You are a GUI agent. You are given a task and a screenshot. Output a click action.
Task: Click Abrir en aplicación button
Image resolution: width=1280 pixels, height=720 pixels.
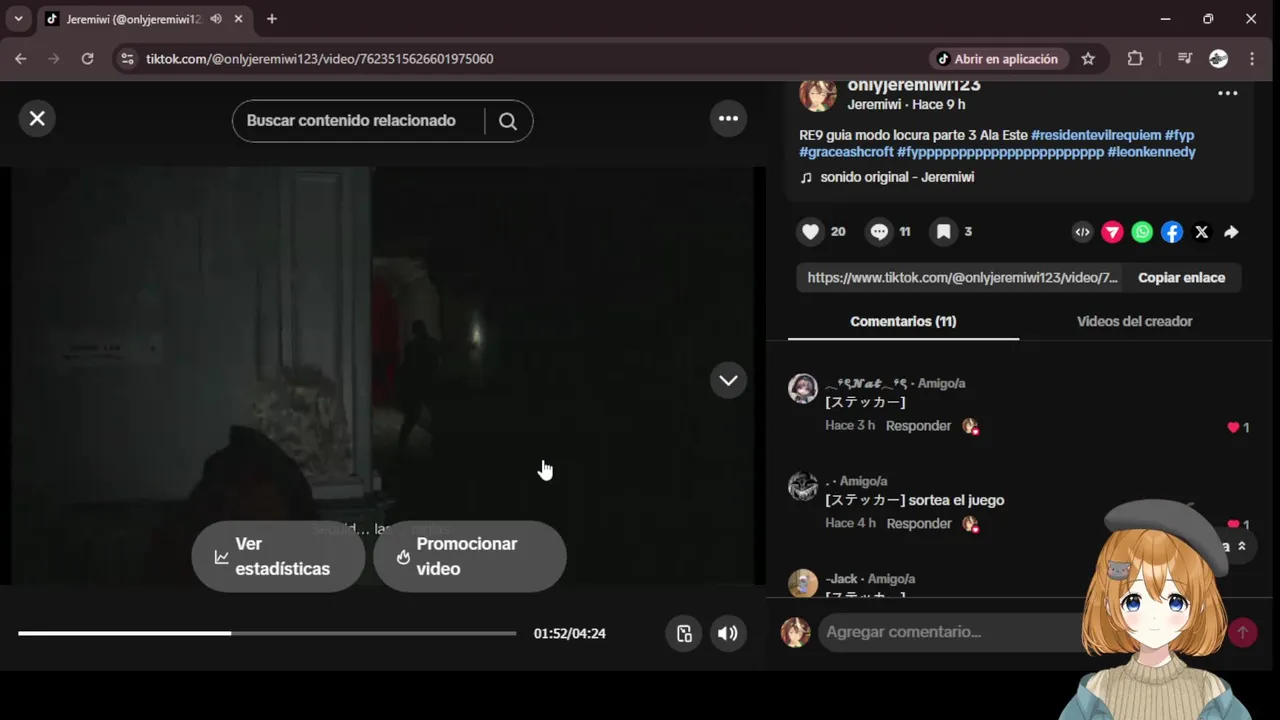(997, 59)
